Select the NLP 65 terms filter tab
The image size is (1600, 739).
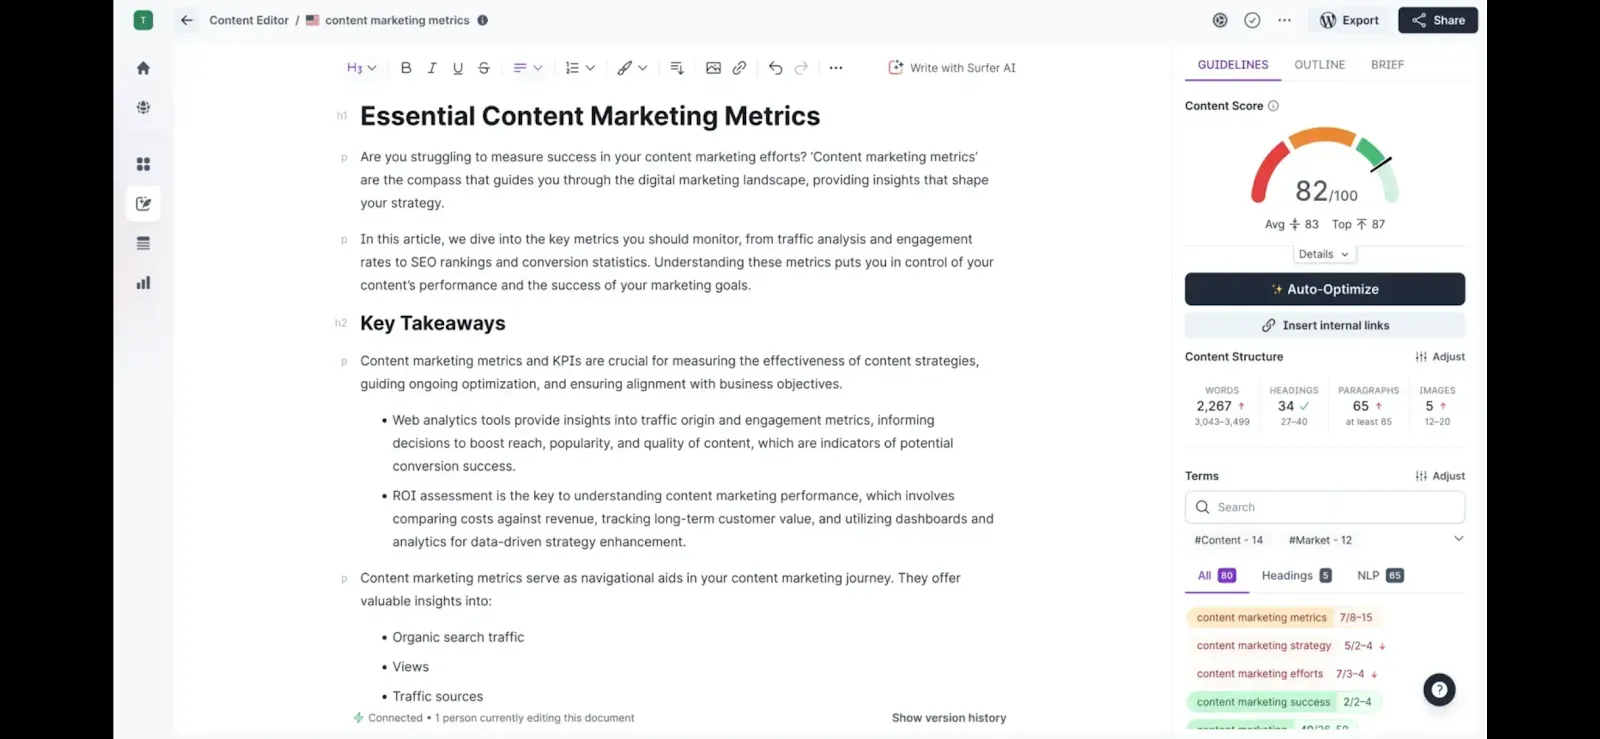(1380, 576)
